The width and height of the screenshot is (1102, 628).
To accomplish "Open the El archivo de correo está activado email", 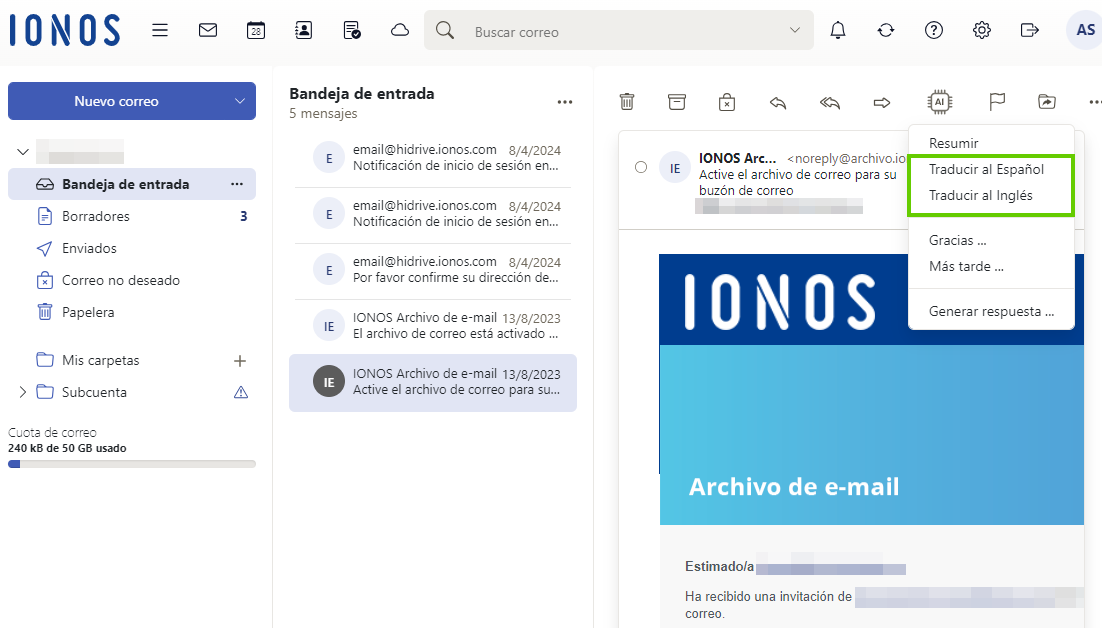I will coord(433,326).
